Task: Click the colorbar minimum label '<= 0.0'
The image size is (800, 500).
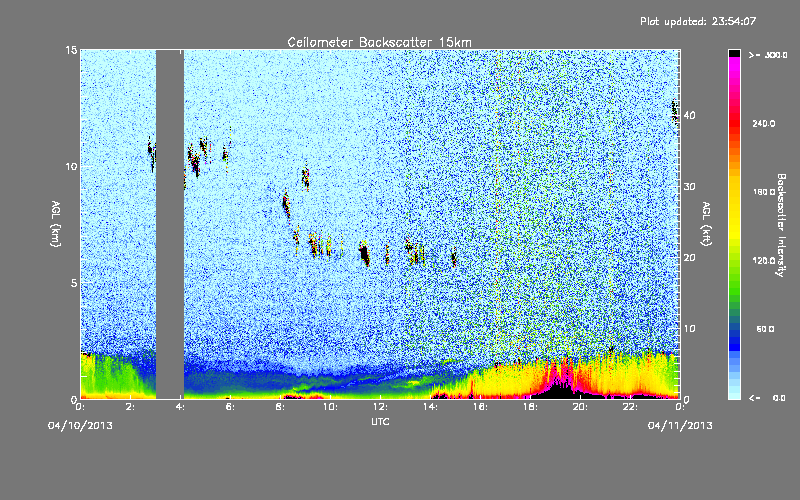Action: tap(767, 398)
